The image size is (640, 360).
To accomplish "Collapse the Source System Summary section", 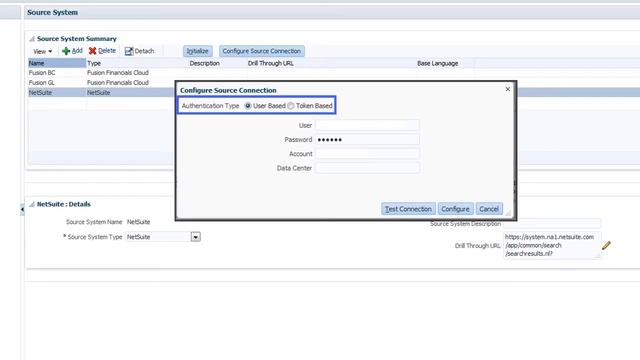I will (x=32, y=39).
